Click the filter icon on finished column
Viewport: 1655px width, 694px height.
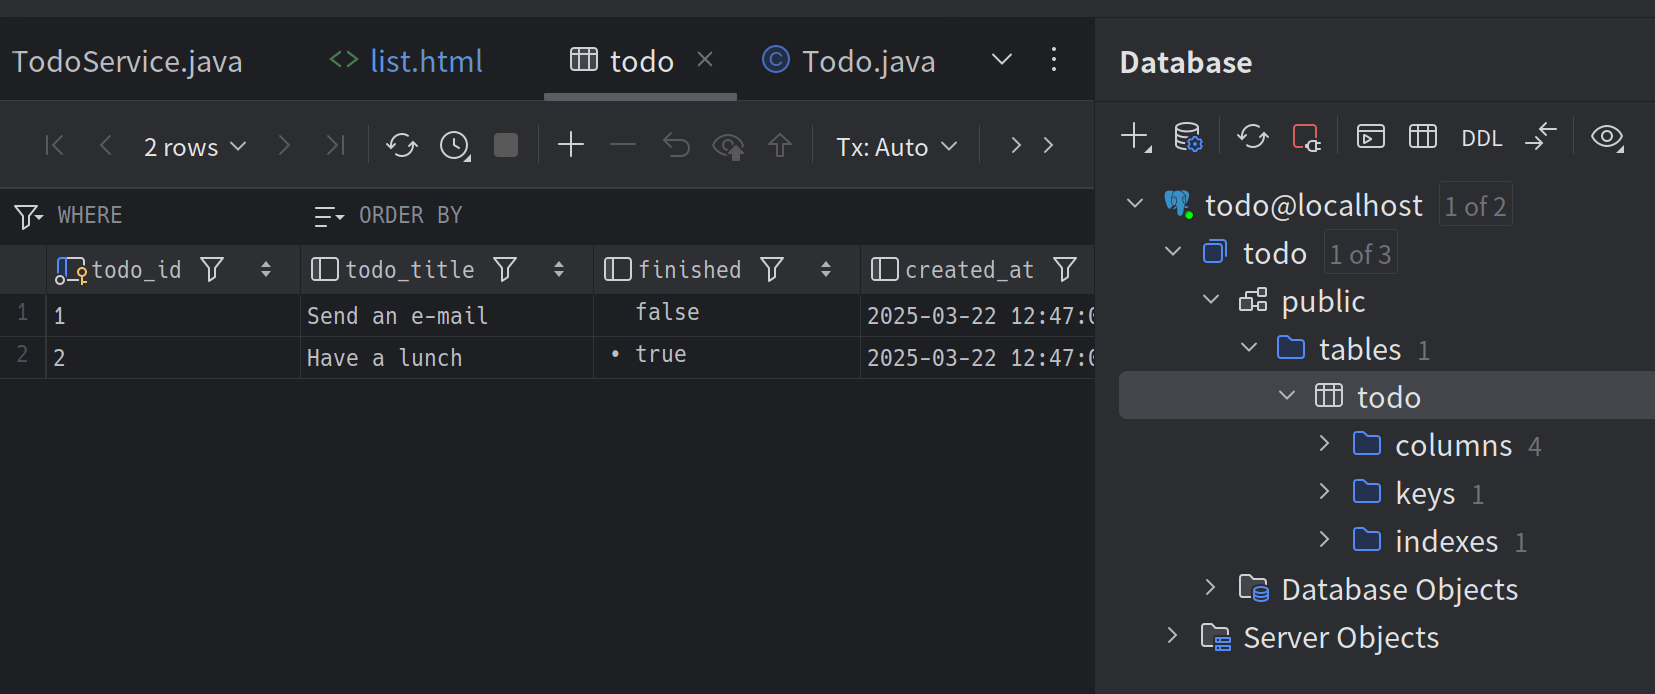coord(771,269)
